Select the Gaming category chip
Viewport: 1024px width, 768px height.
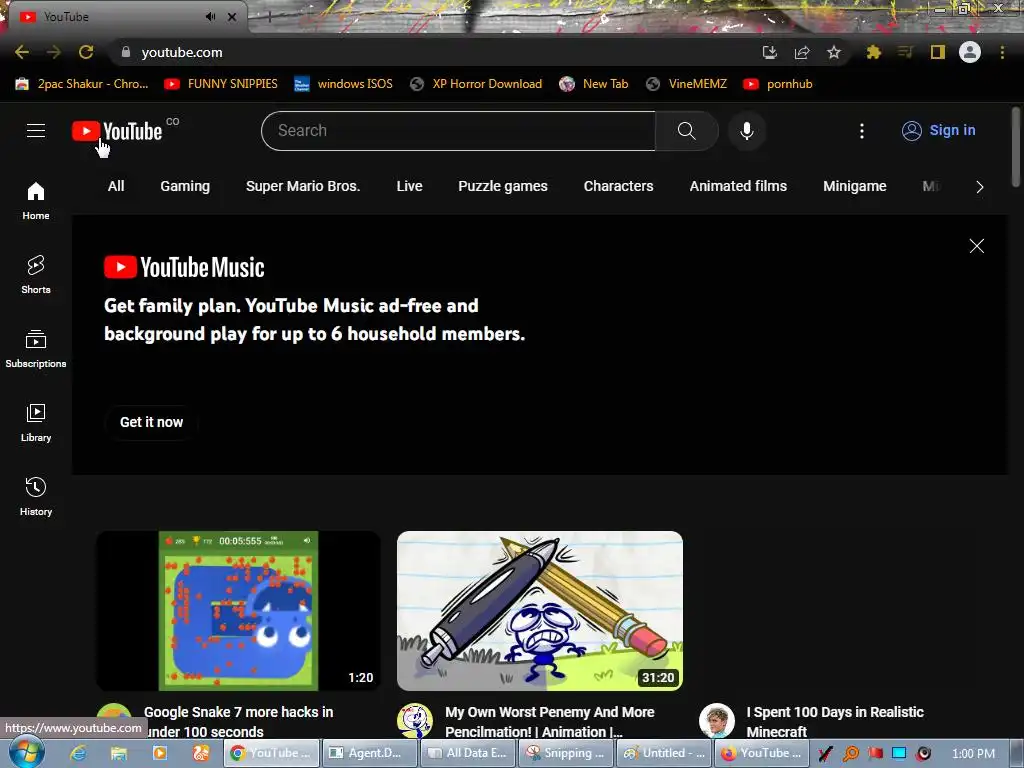pyautogui.click(x=185, y=186)
